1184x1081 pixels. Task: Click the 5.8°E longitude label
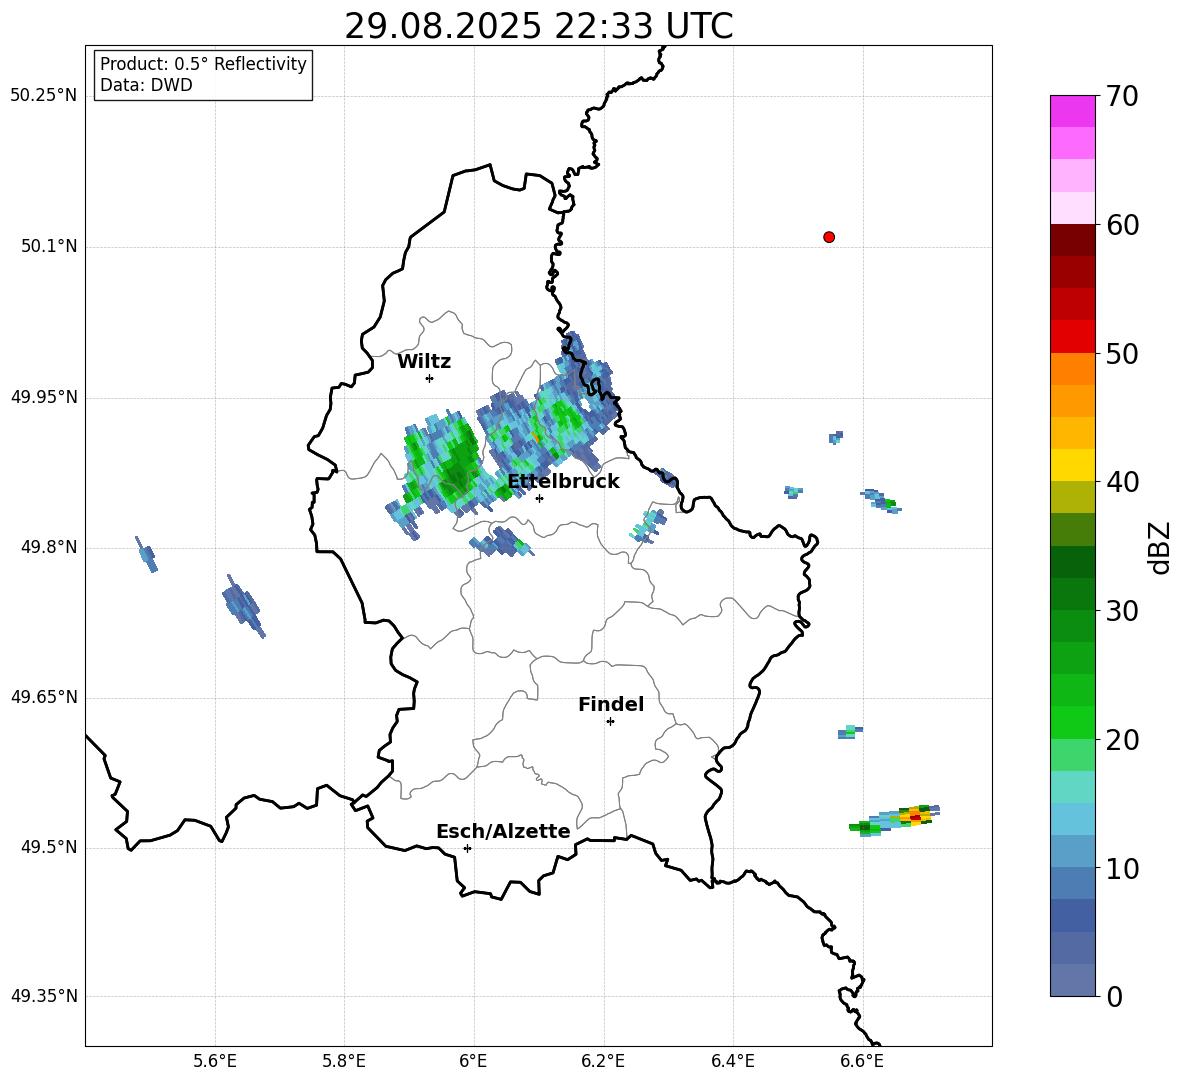[x=344, y=1061]
